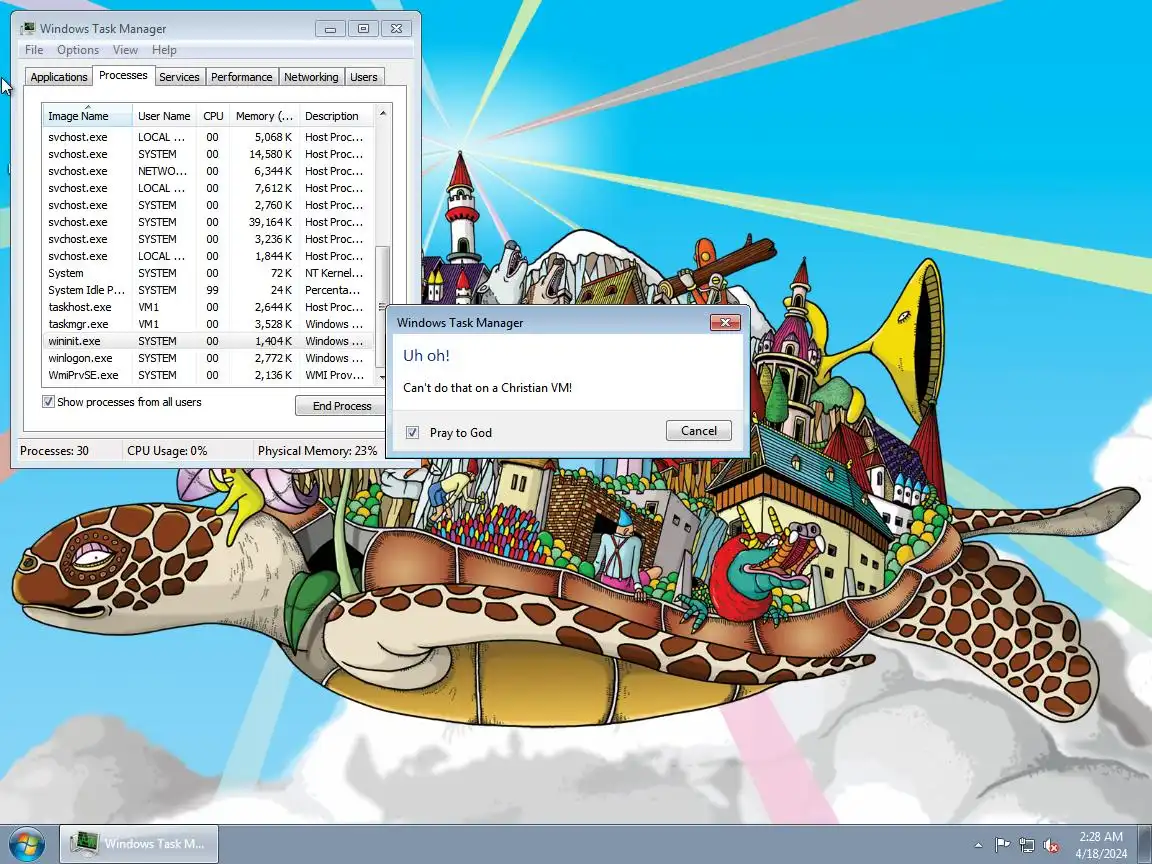This screenshot has height=864, width=1152.
Task: Click the process list scroll down arrow
Action: [x=382, y=377]
